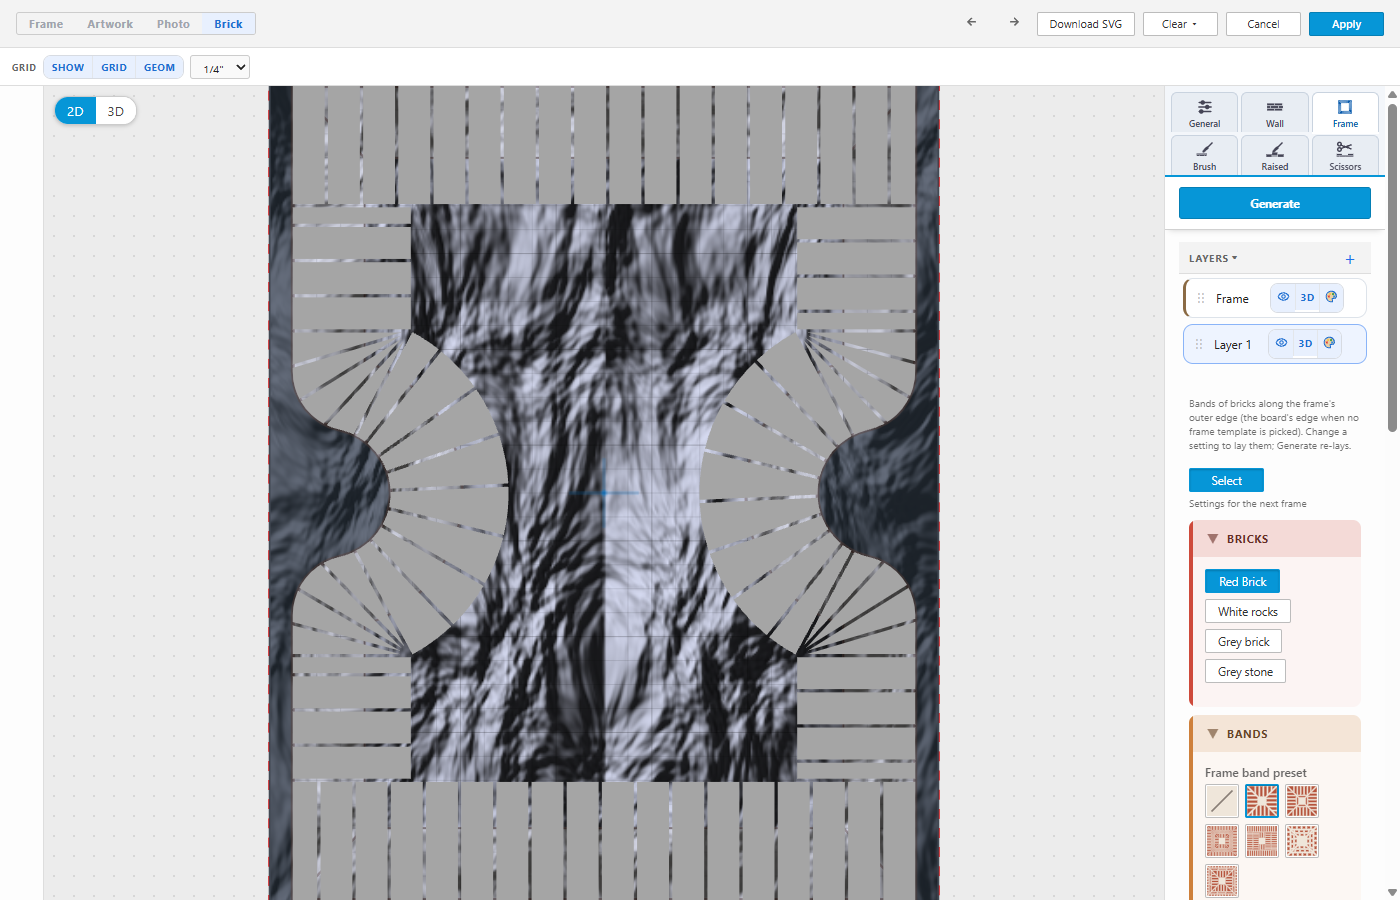1400x900 pixels.
Task: Click the redo arrow in the top bar
Action: tap(1014, 22)
